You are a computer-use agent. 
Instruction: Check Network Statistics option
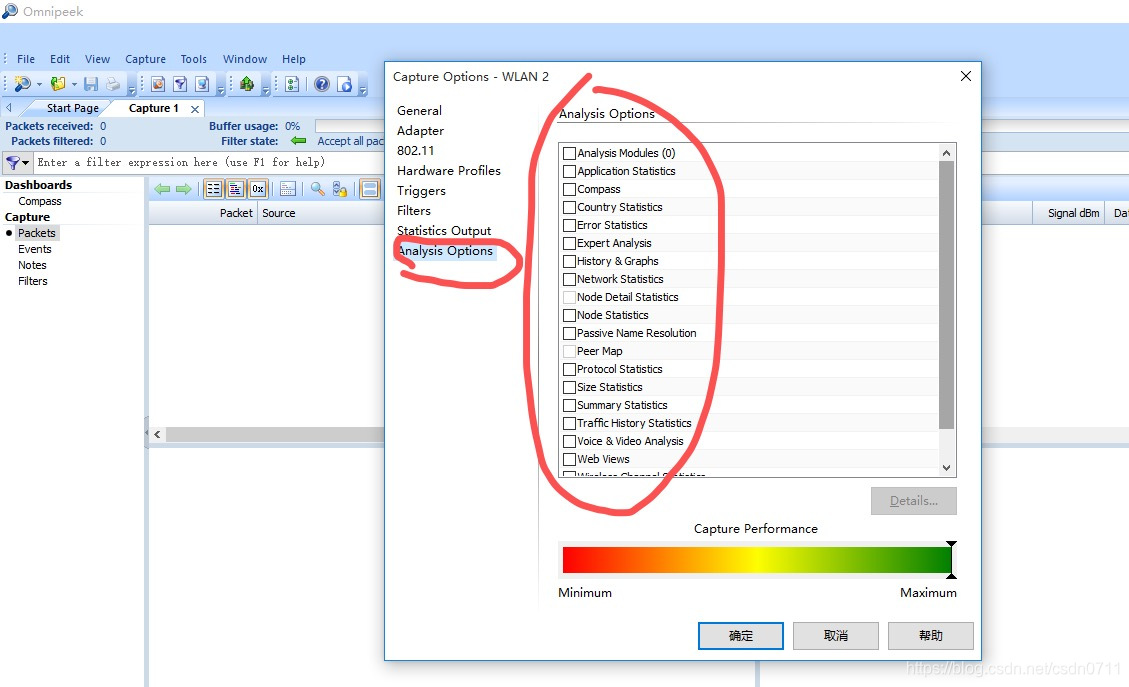coord(569,279)
